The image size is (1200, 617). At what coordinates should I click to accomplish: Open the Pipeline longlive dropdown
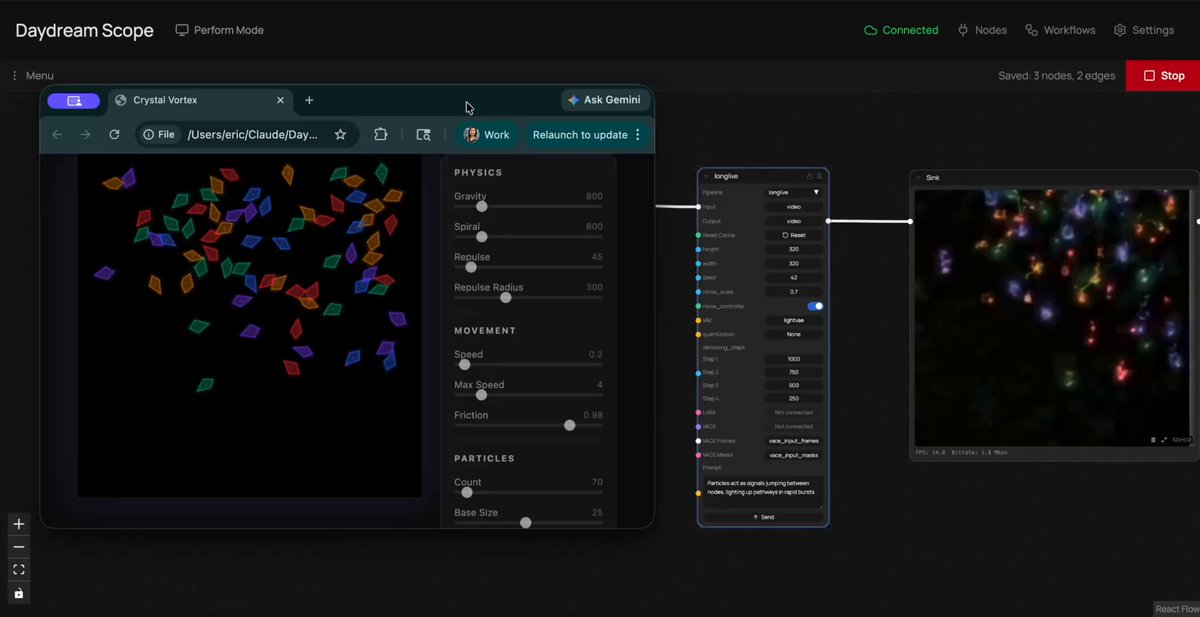794,192
